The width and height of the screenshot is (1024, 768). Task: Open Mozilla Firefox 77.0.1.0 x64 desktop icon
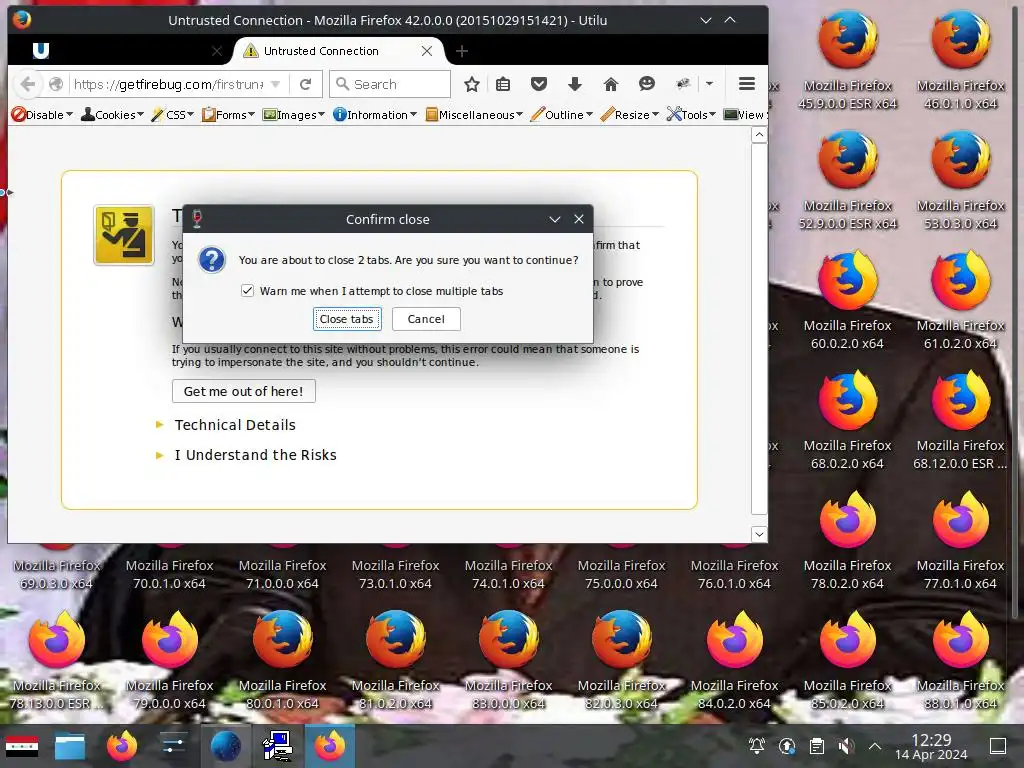(x=961, y=541)
